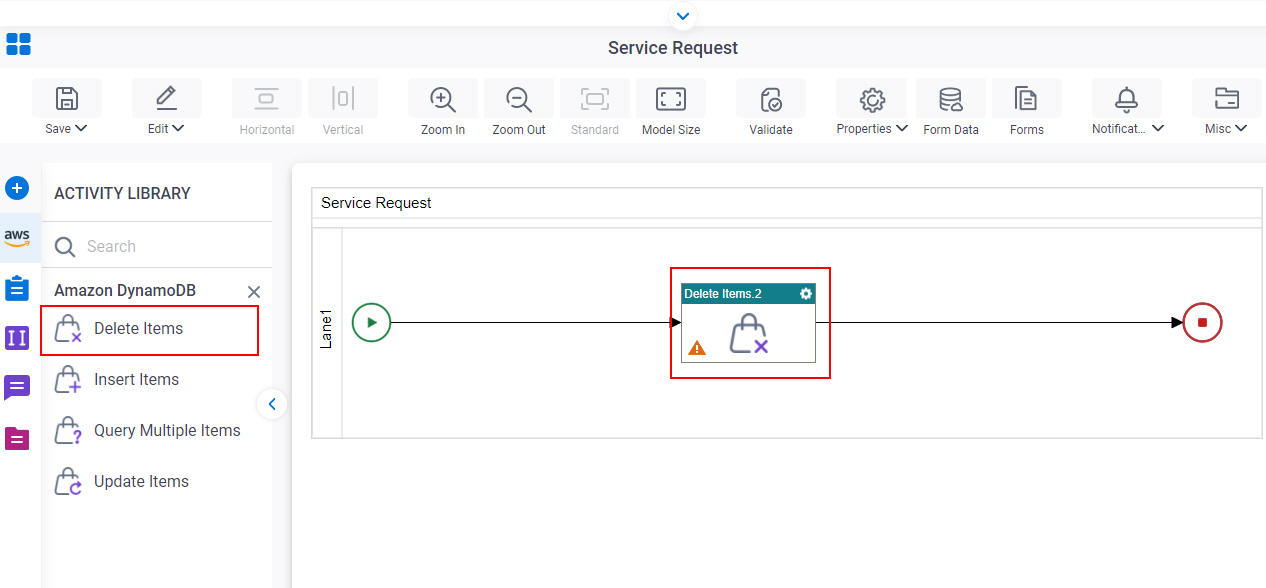Collapse the Activity Library panel arrow
This screenshot has height=588, width=1266.
pos(272,404)
